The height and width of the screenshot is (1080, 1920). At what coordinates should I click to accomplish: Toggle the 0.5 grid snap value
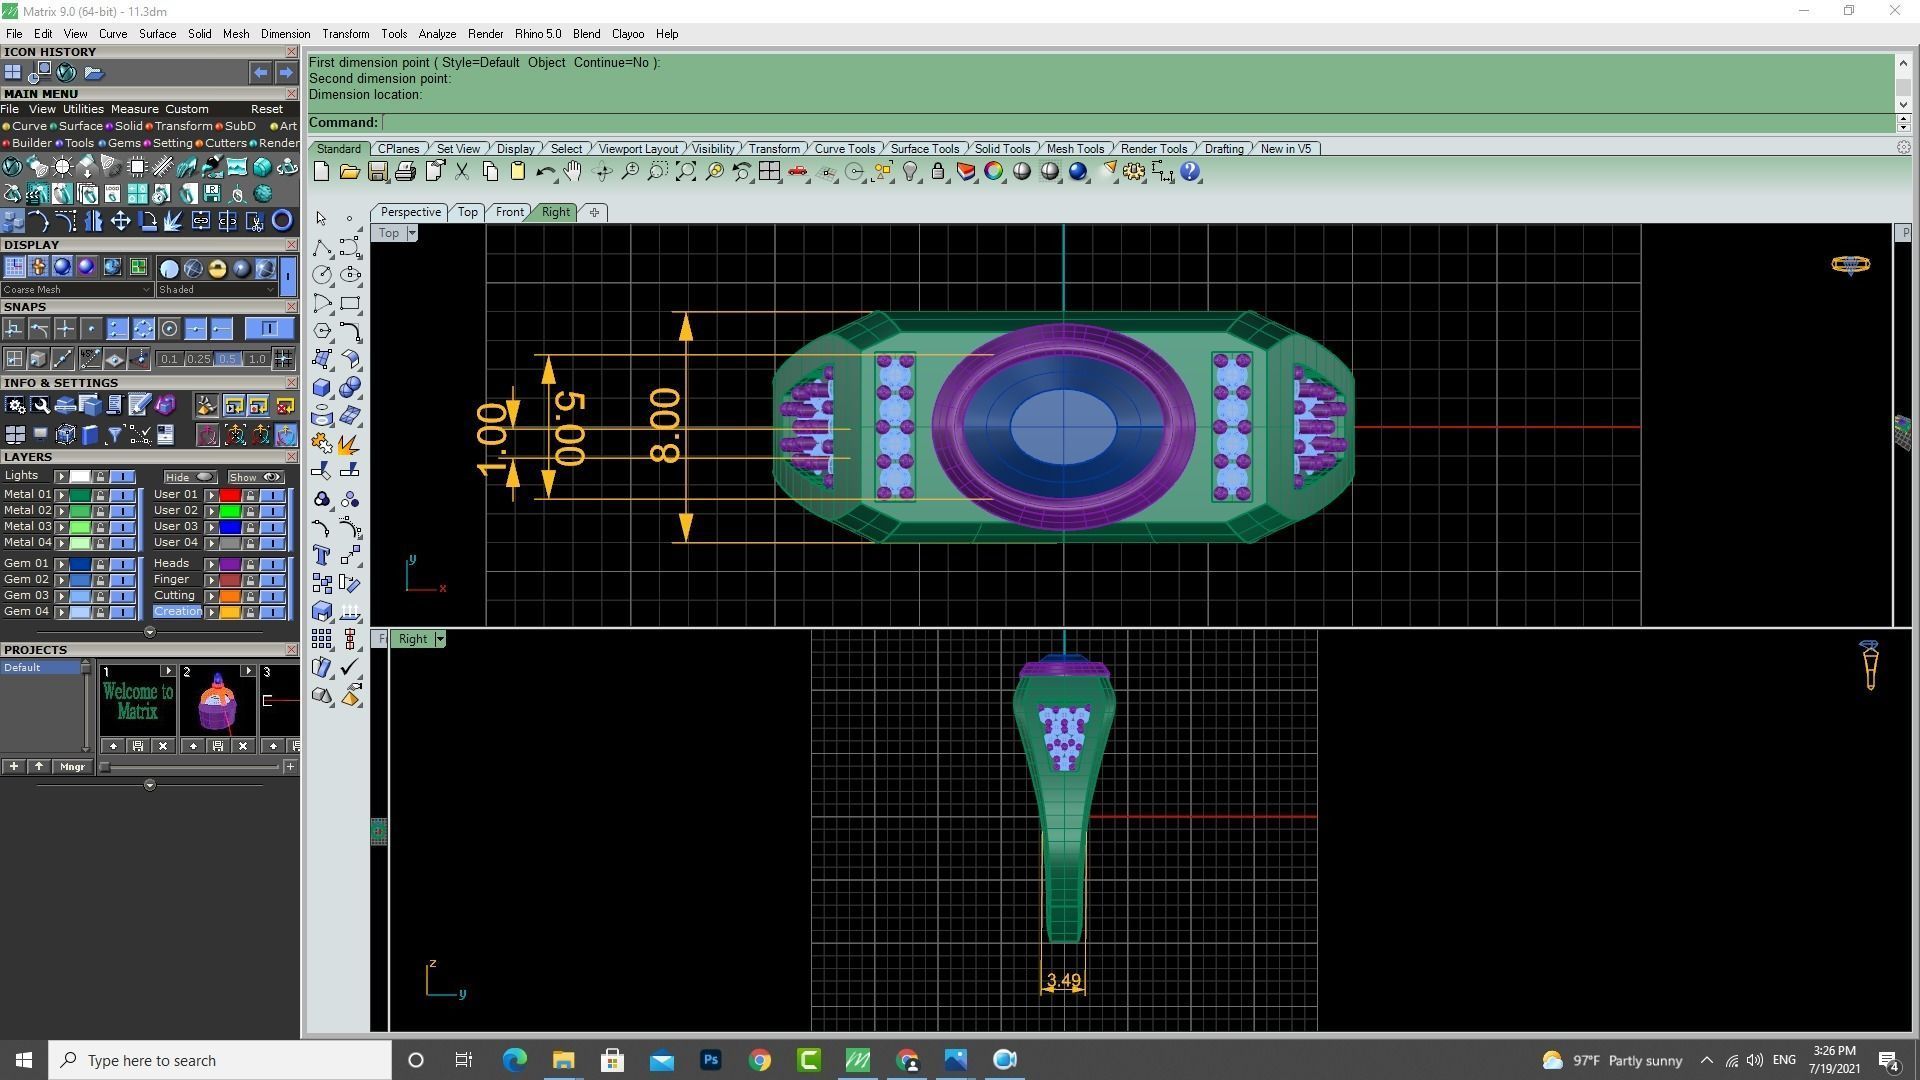[x=227, y=359]
